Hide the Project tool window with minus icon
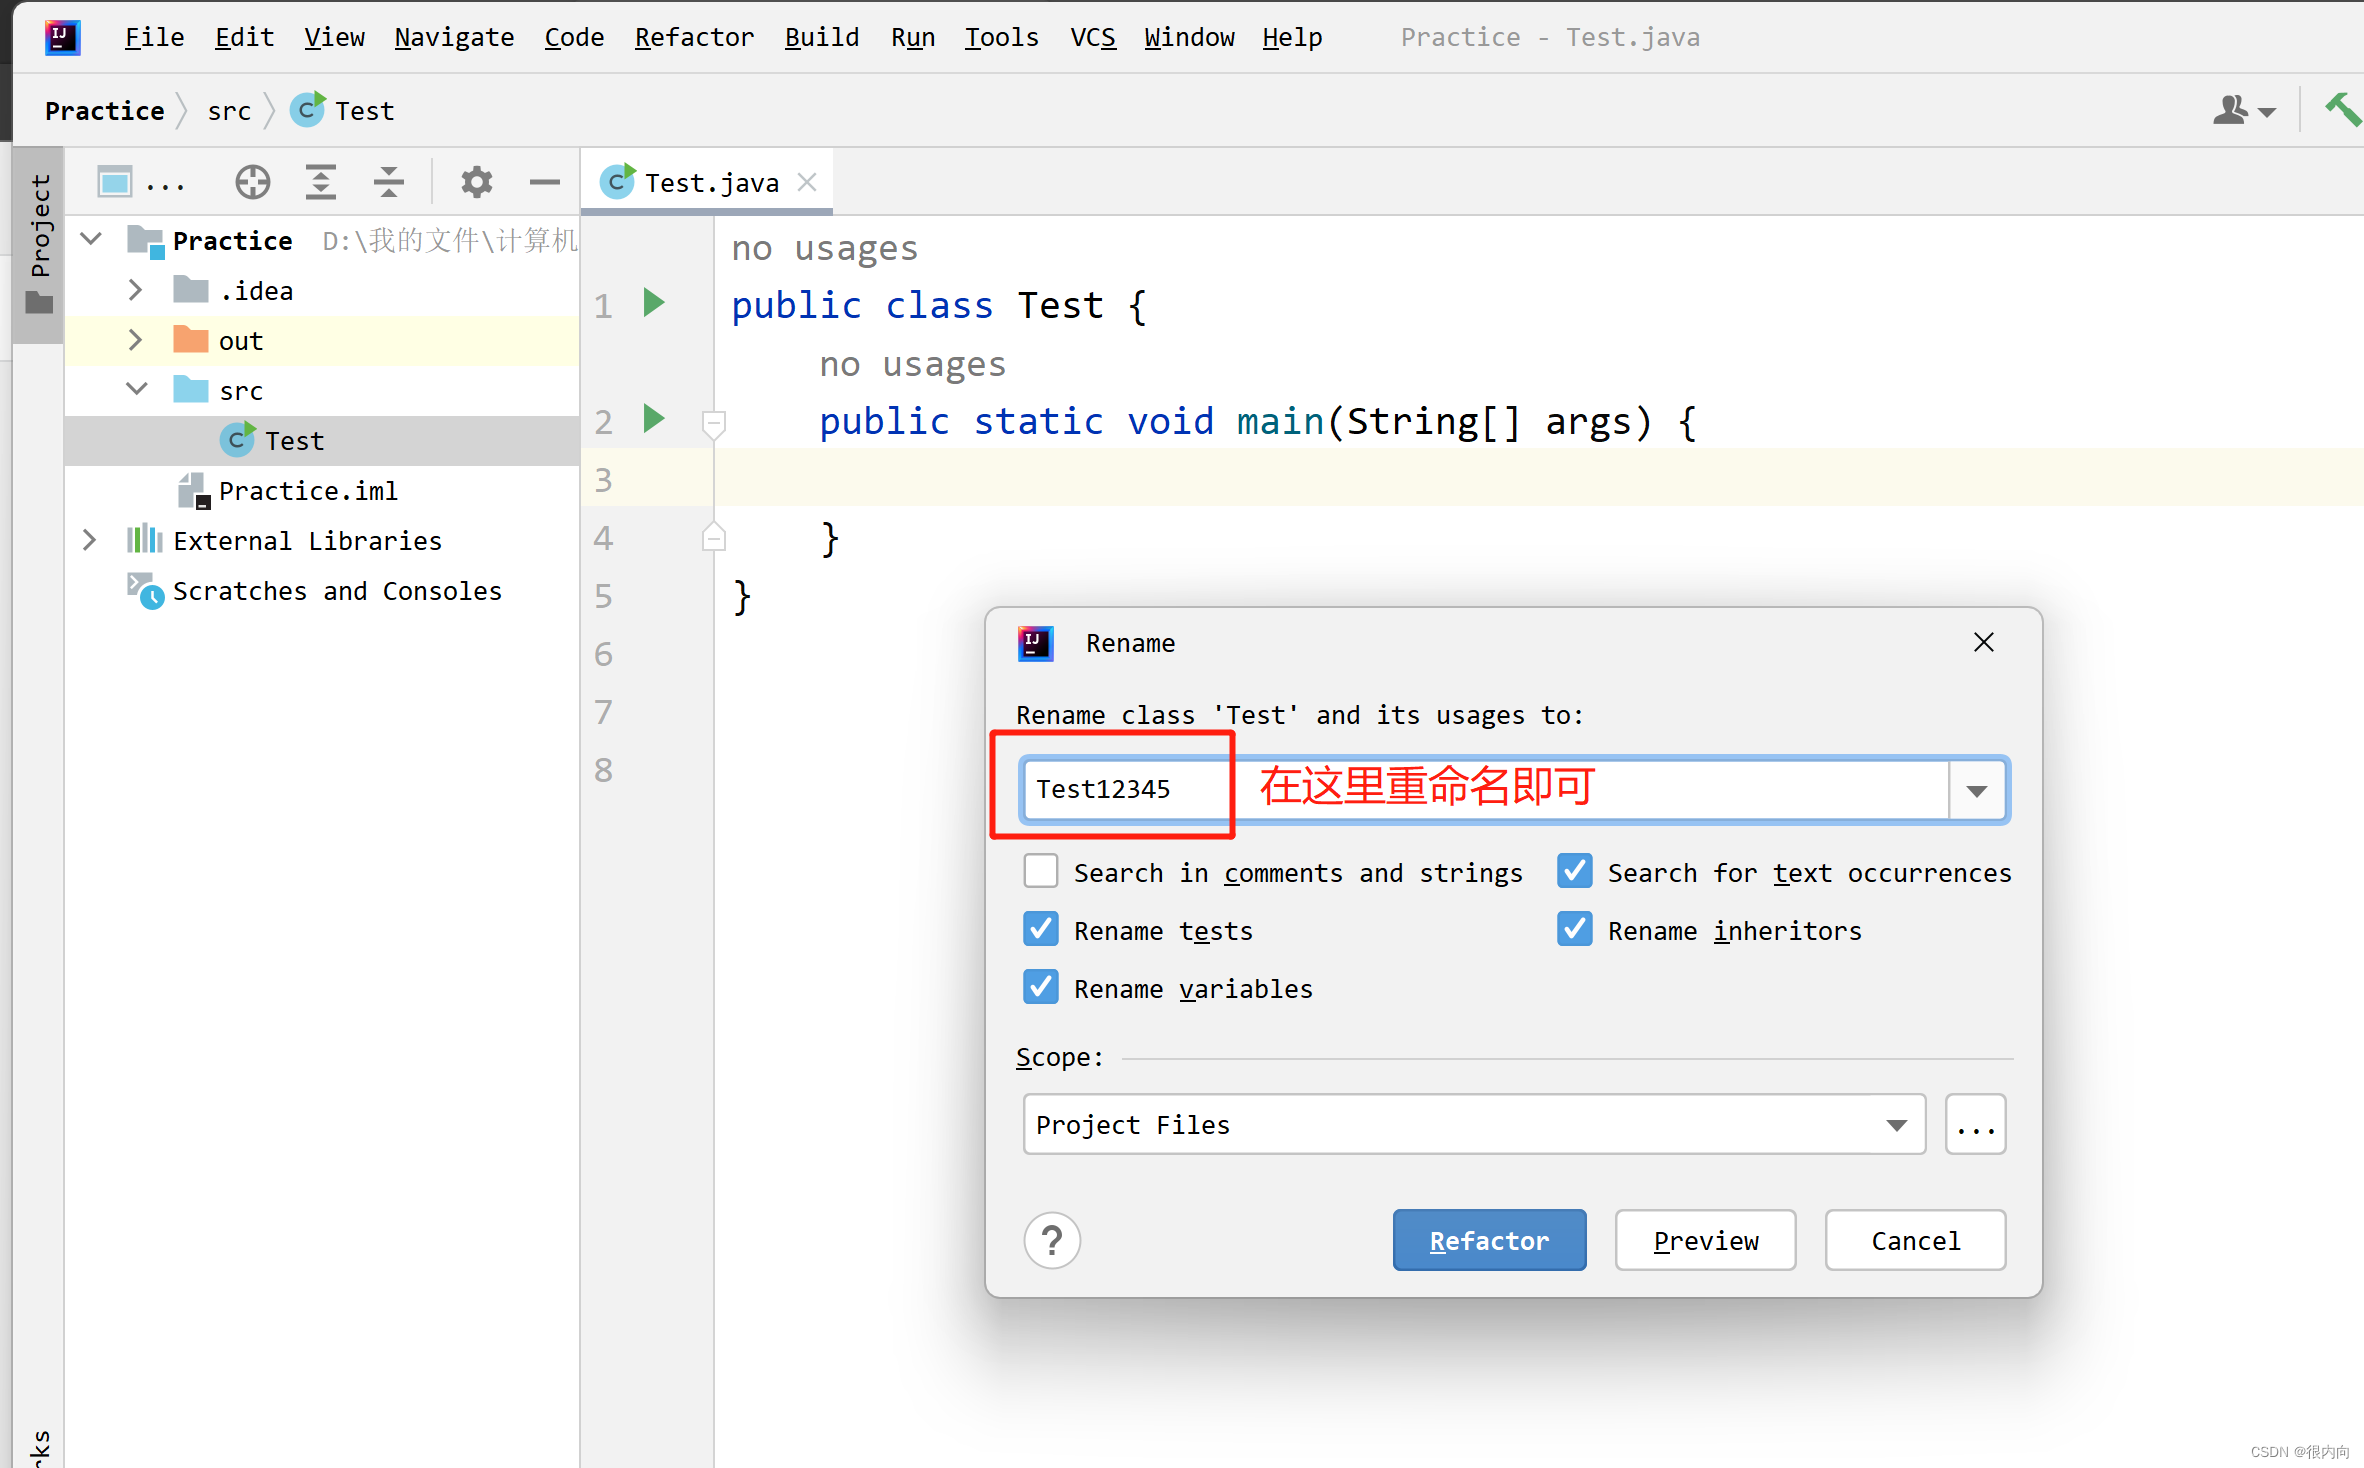 point(544,182)
